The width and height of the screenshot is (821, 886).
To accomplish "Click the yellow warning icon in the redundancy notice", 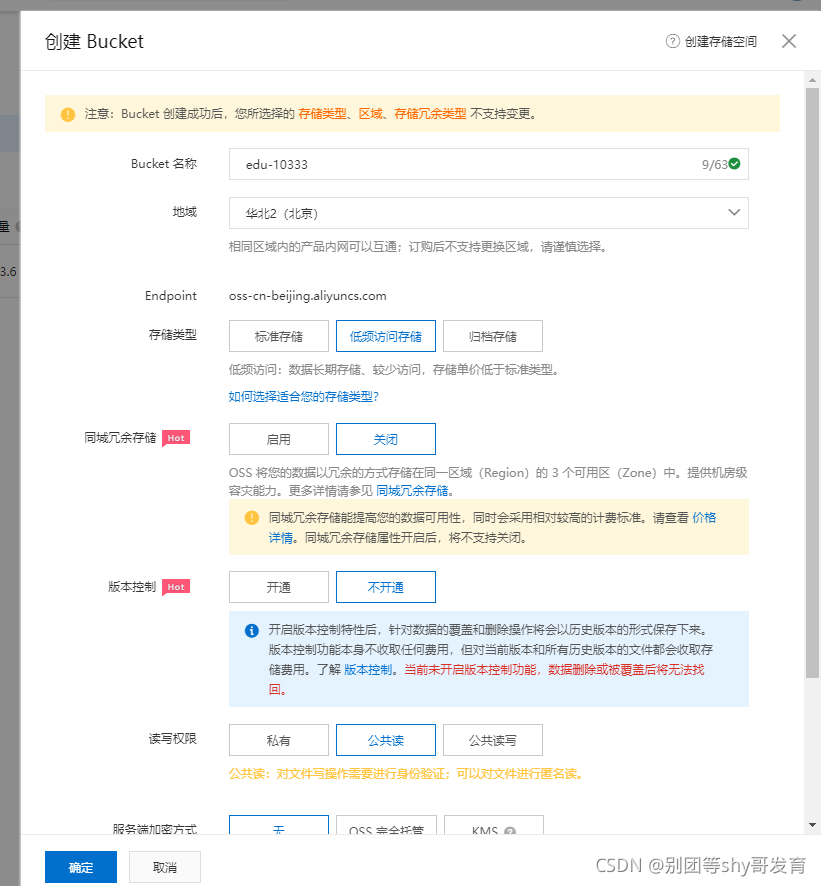I will pyautogui.click(x=251, y=518).
